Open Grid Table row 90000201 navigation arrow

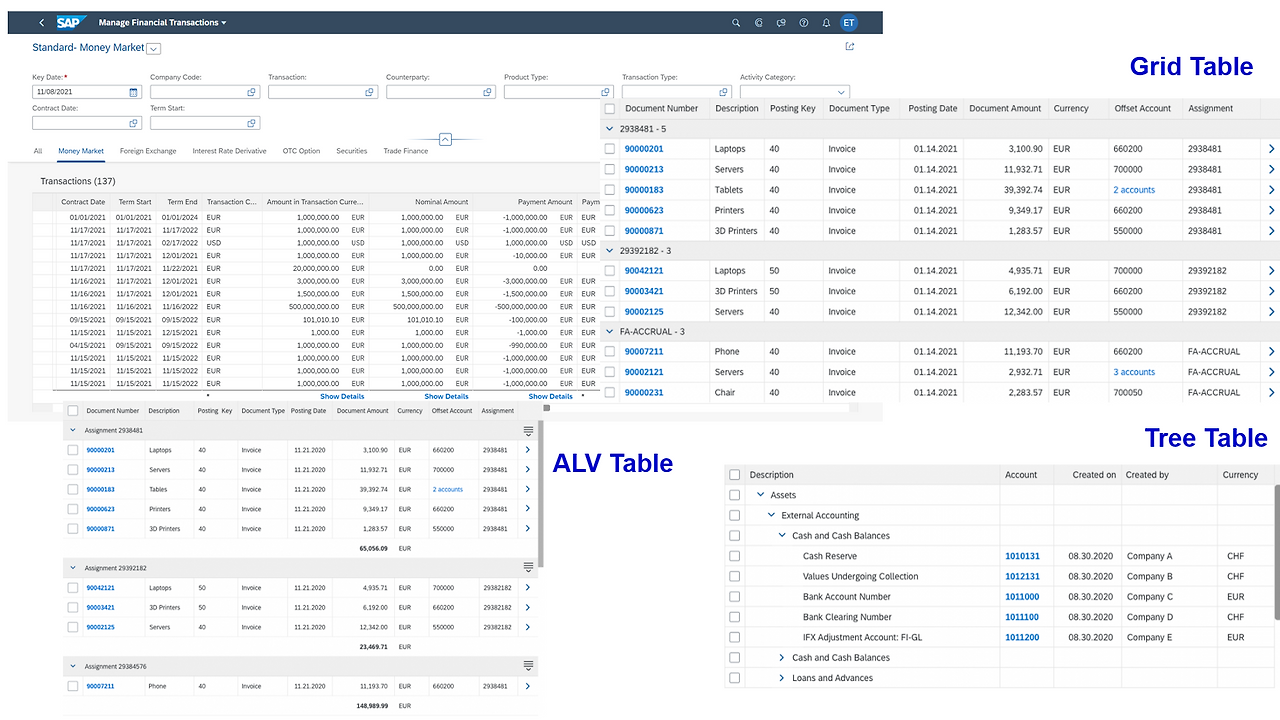pos(1272,149)
